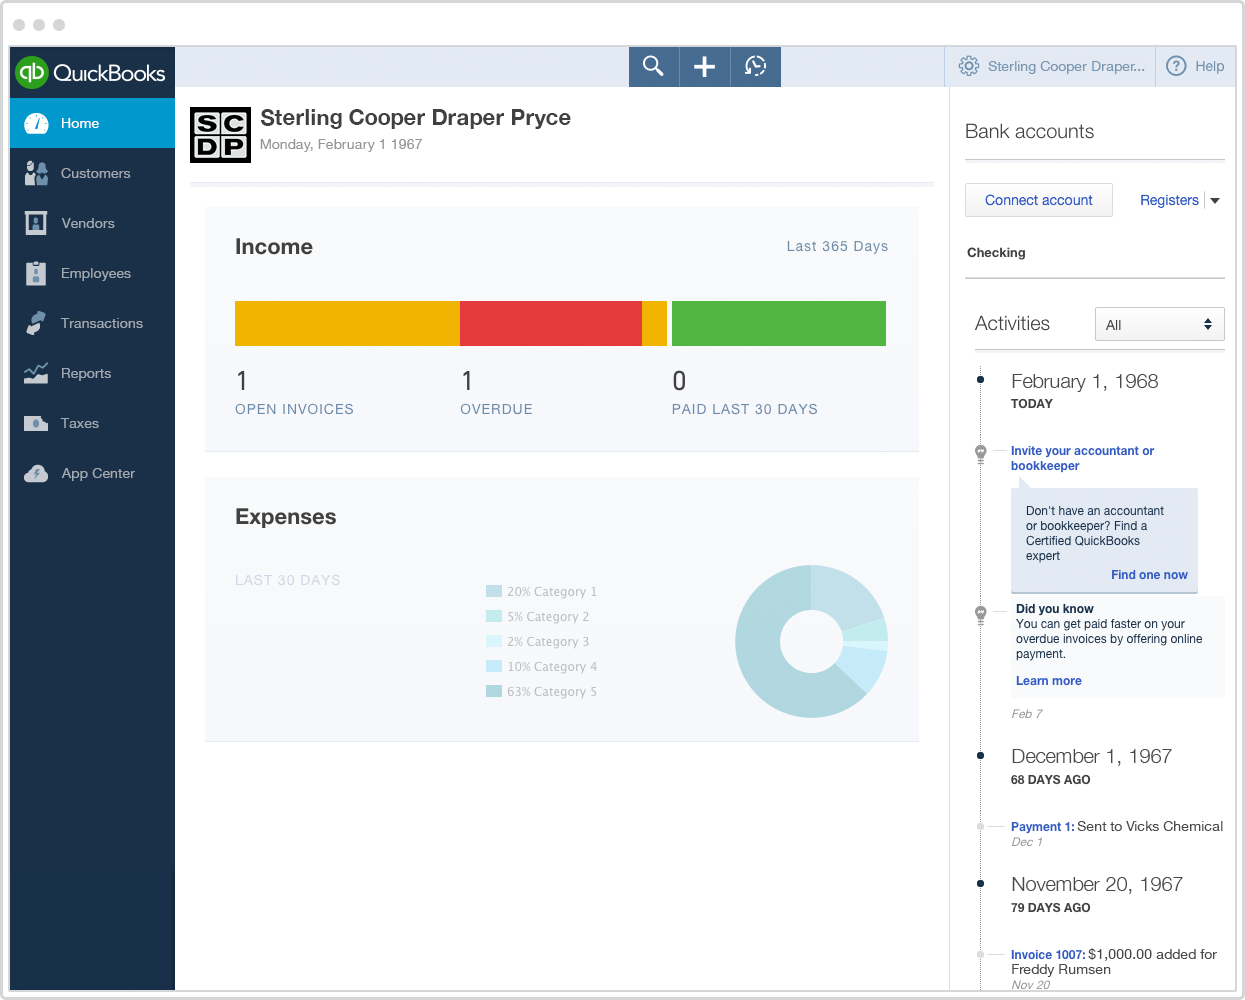Screen dimensions: 1245x1000
Task: Click the settings gear icon
Action: coord(968,66)
